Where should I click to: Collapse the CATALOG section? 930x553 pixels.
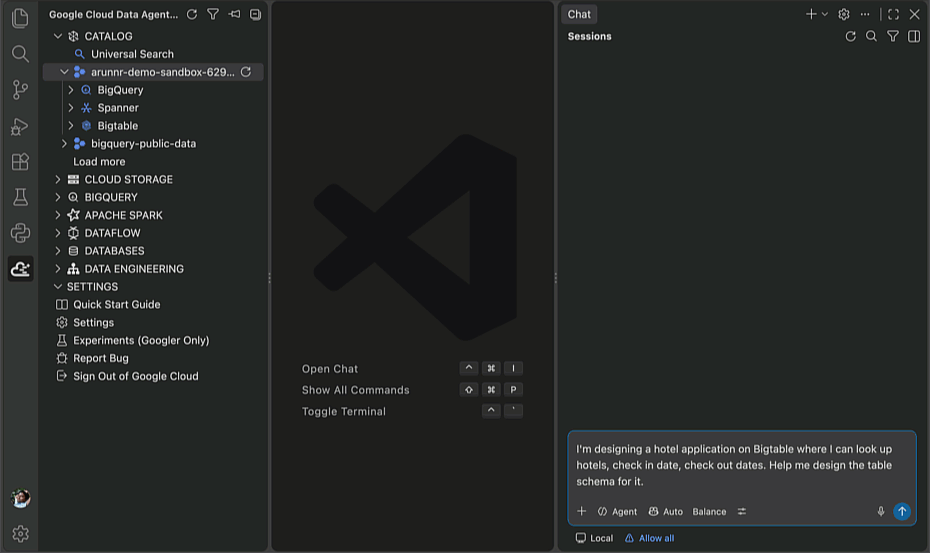click(58, 36)
